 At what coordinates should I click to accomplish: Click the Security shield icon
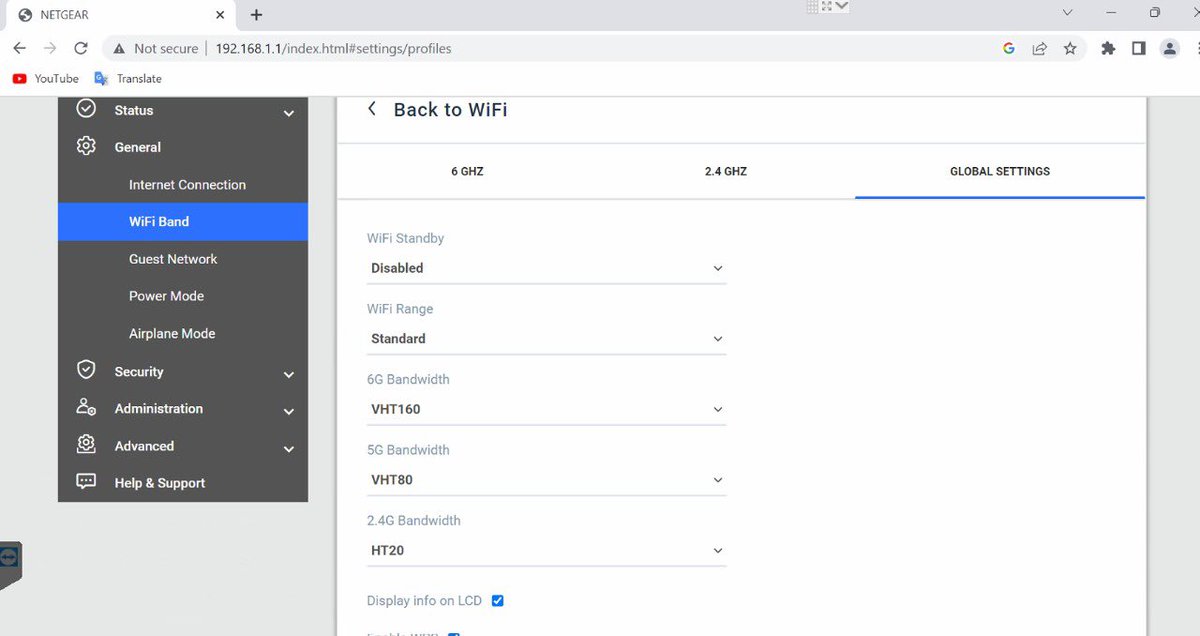(x=87, y=370)
